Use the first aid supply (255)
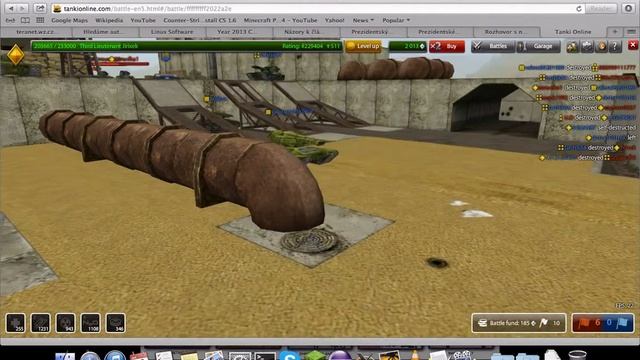Viewport: 640px width, 360px height. (x=16, y=323)
